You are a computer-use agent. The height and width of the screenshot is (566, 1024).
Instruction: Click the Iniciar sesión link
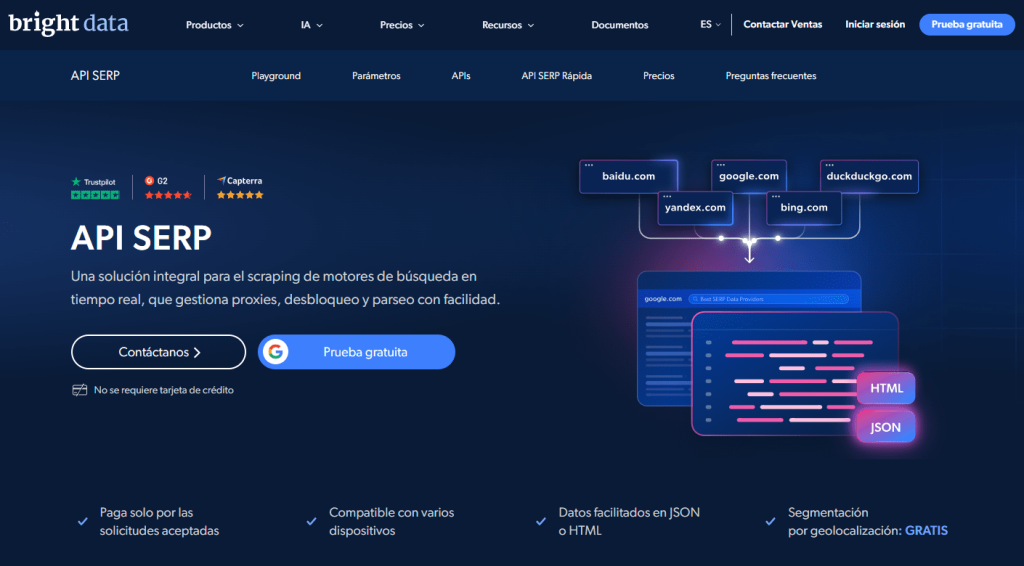pos(875,24)
